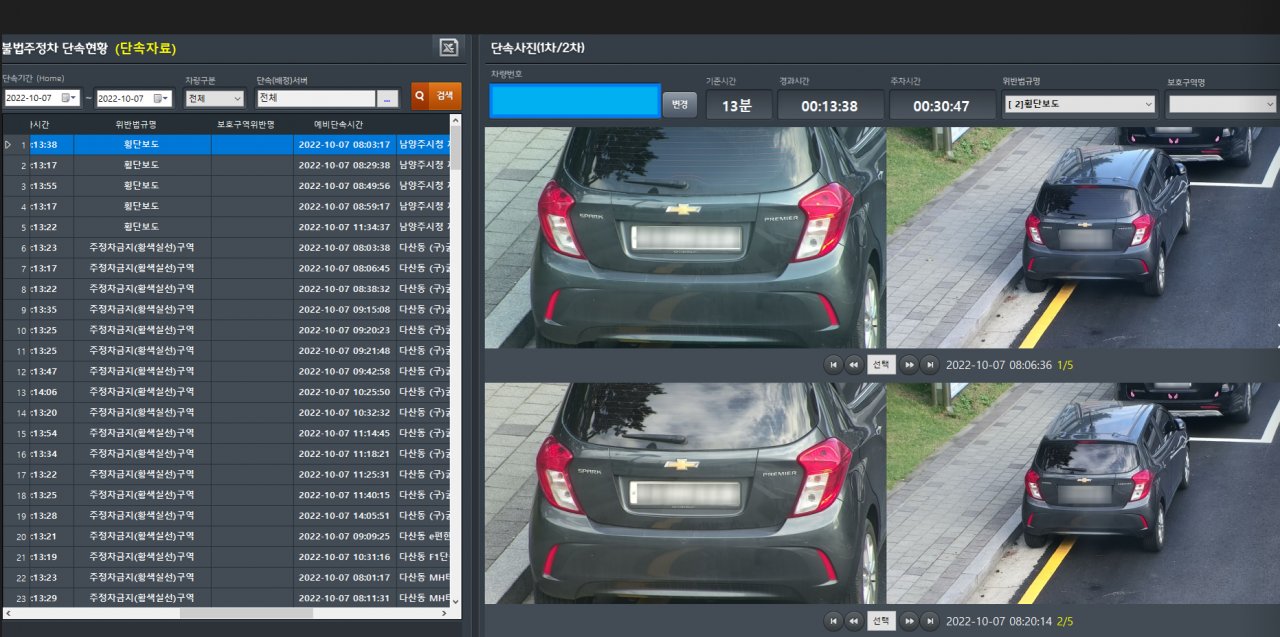This screenshot has width=1280, height=637.
Task: Select row 19 with time 14:05:51
Action: coord(225,515)
